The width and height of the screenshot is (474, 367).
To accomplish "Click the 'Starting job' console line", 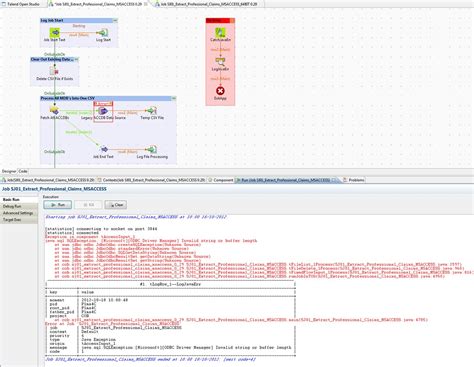I will pos(136,217).
